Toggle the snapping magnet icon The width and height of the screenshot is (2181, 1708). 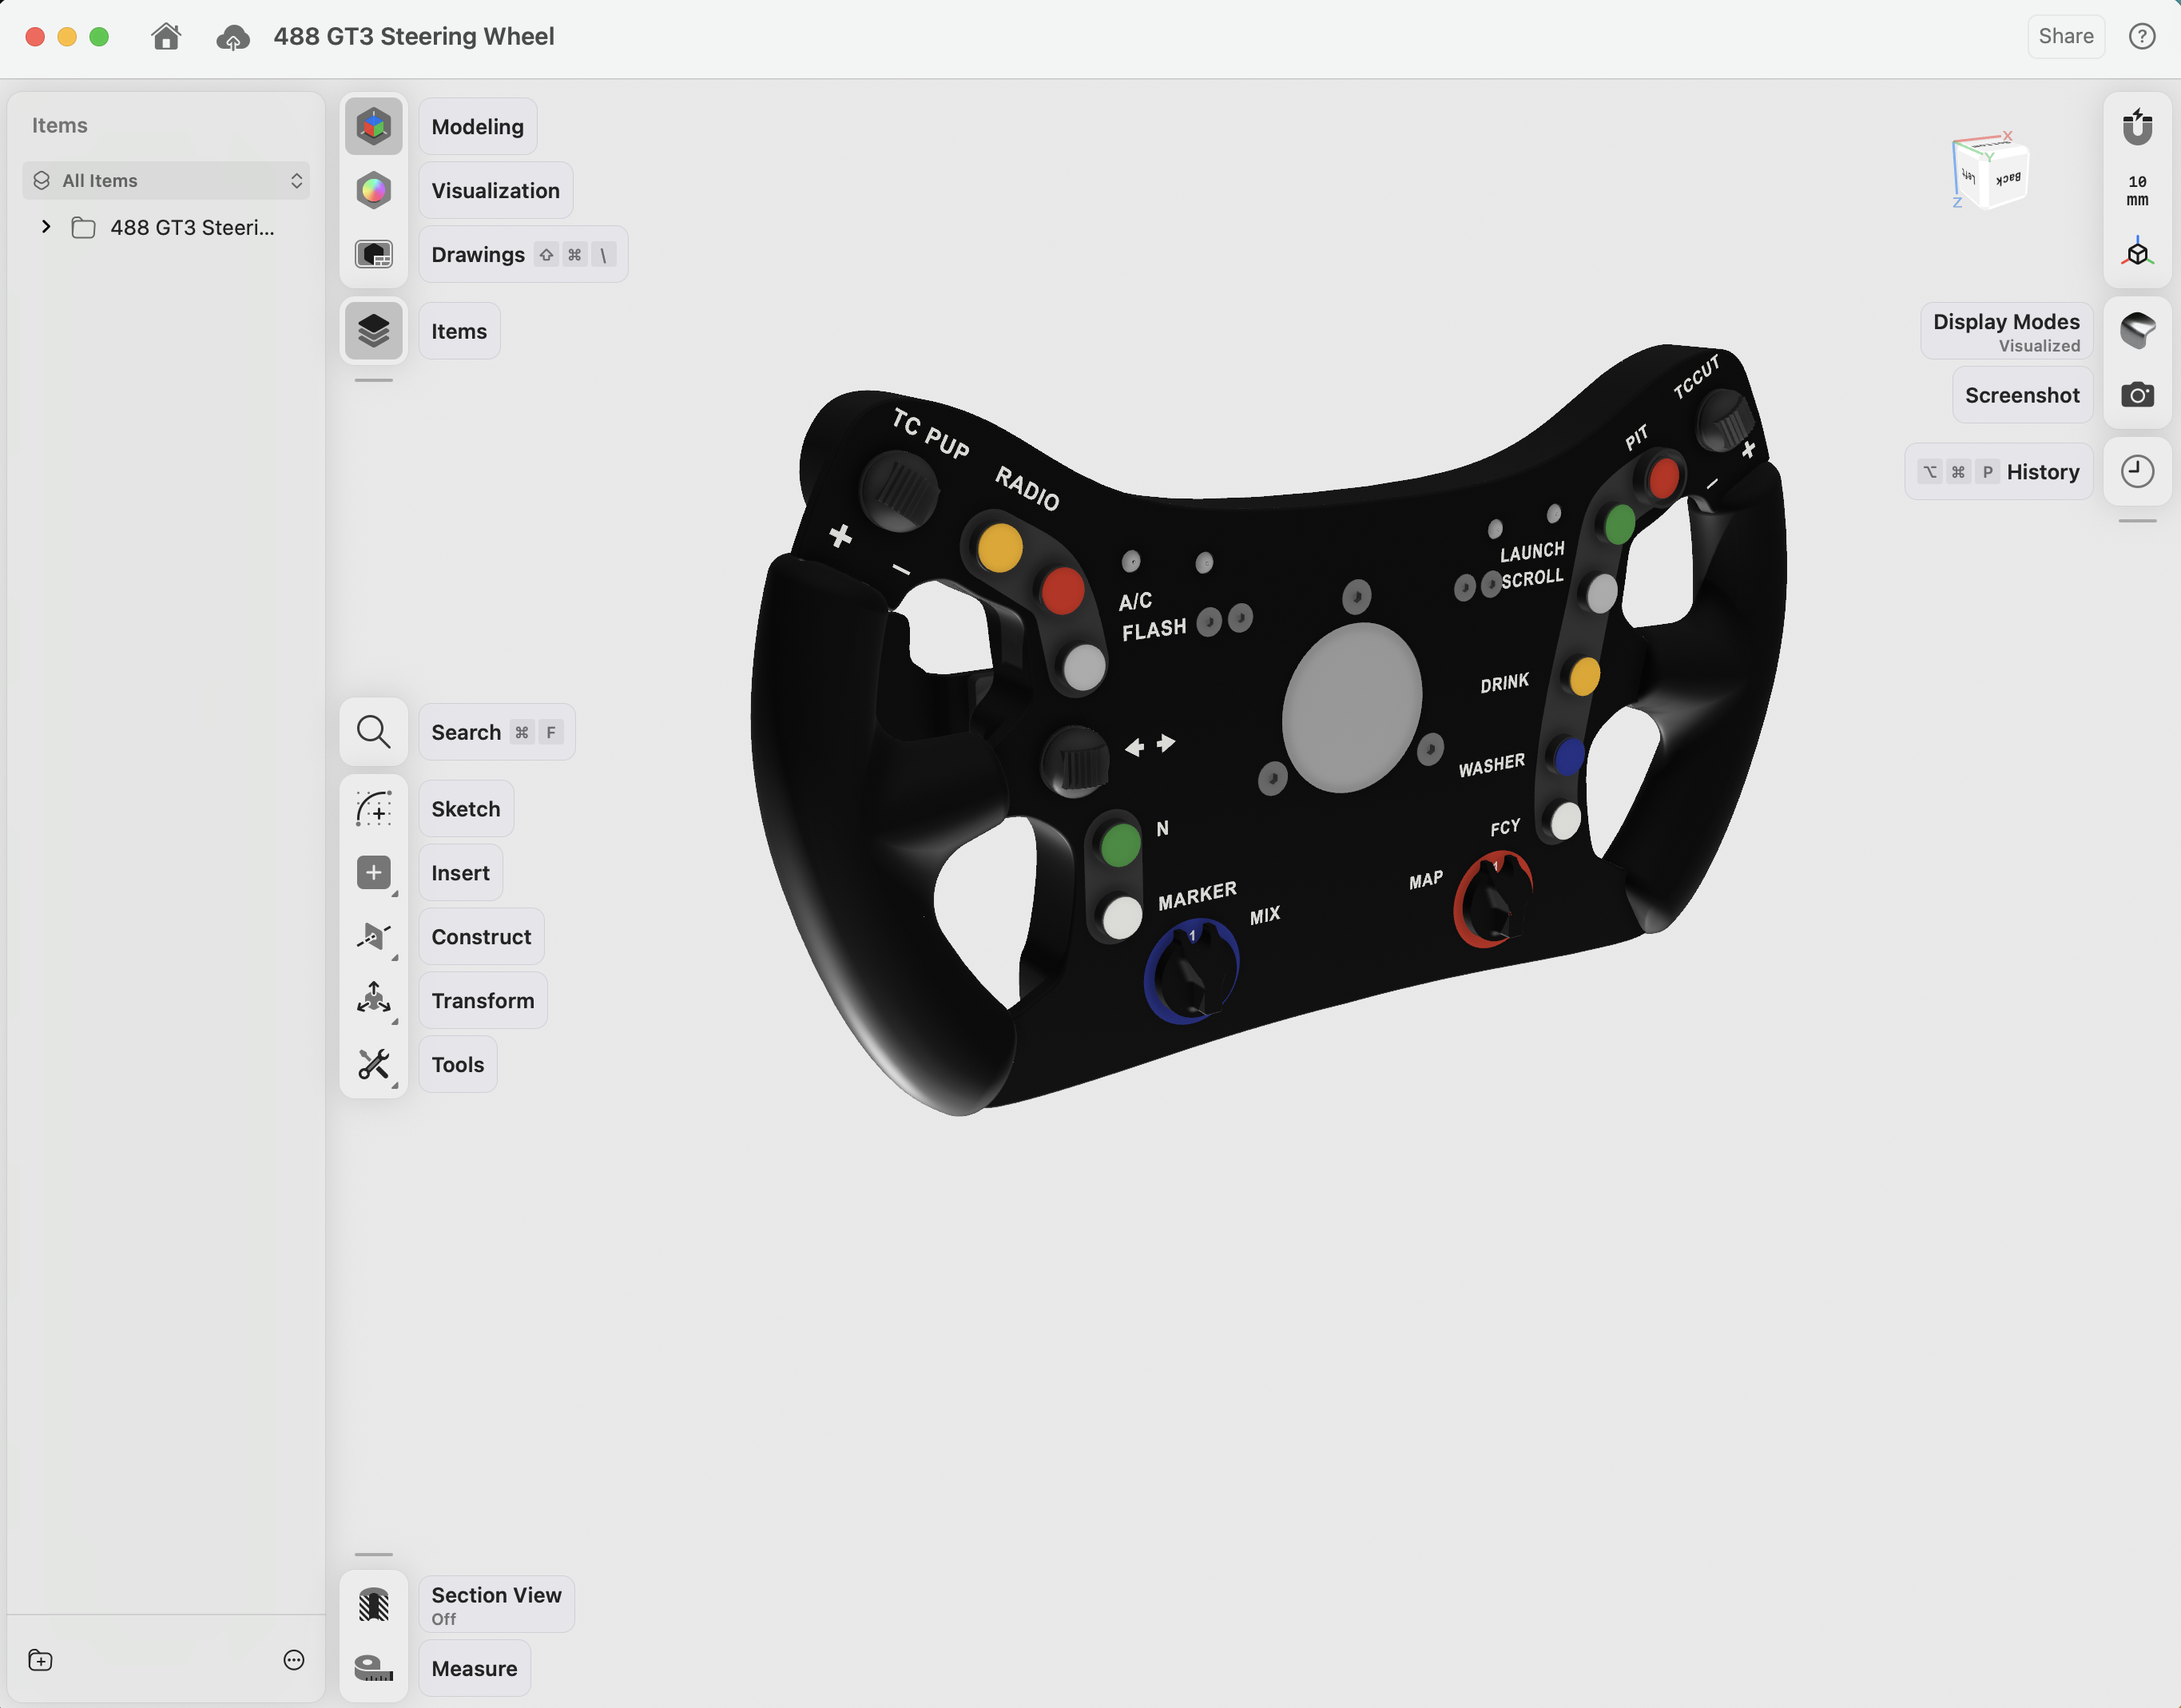2137,127
